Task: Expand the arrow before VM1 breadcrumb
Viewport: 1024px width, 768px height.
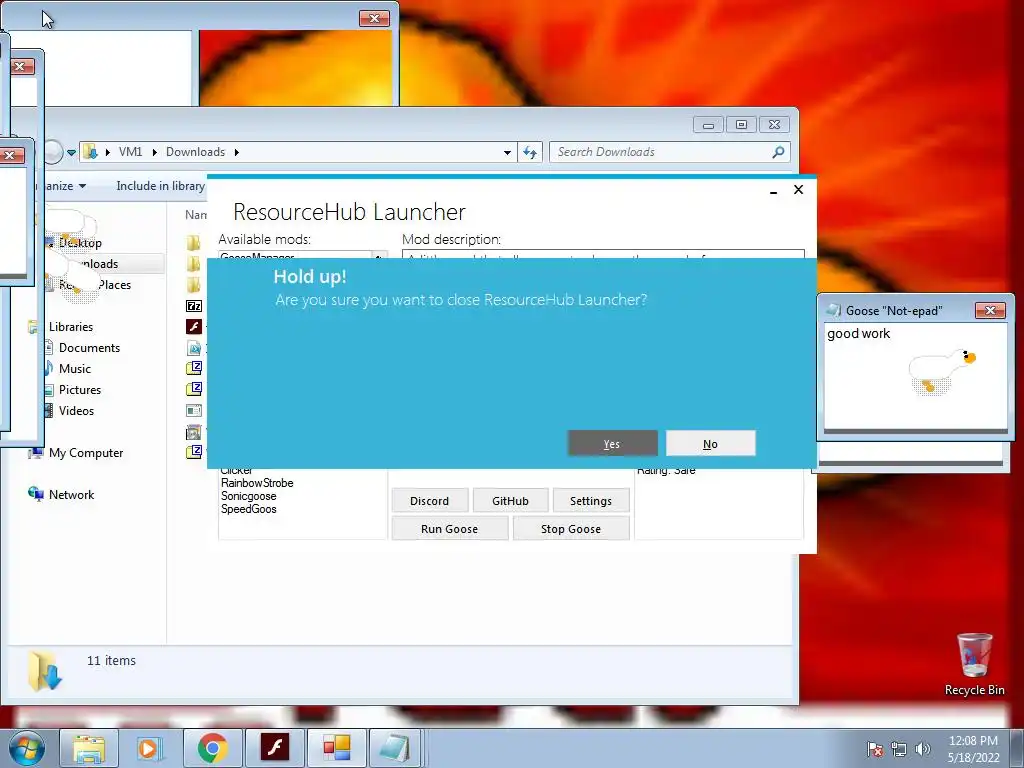Action: coord(108,152)
